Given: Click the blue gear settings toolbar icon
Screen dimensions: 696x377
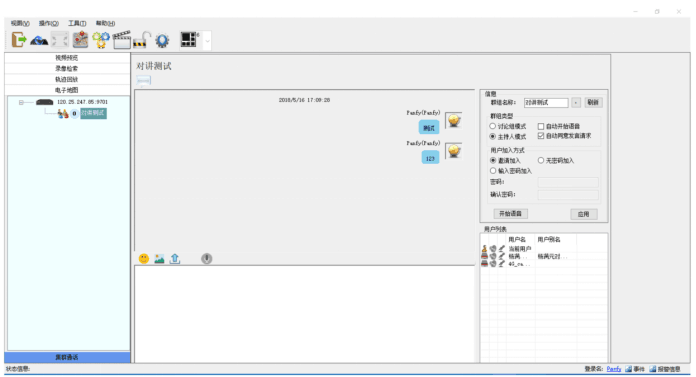Looking at the screenshot, I should 162,40.
